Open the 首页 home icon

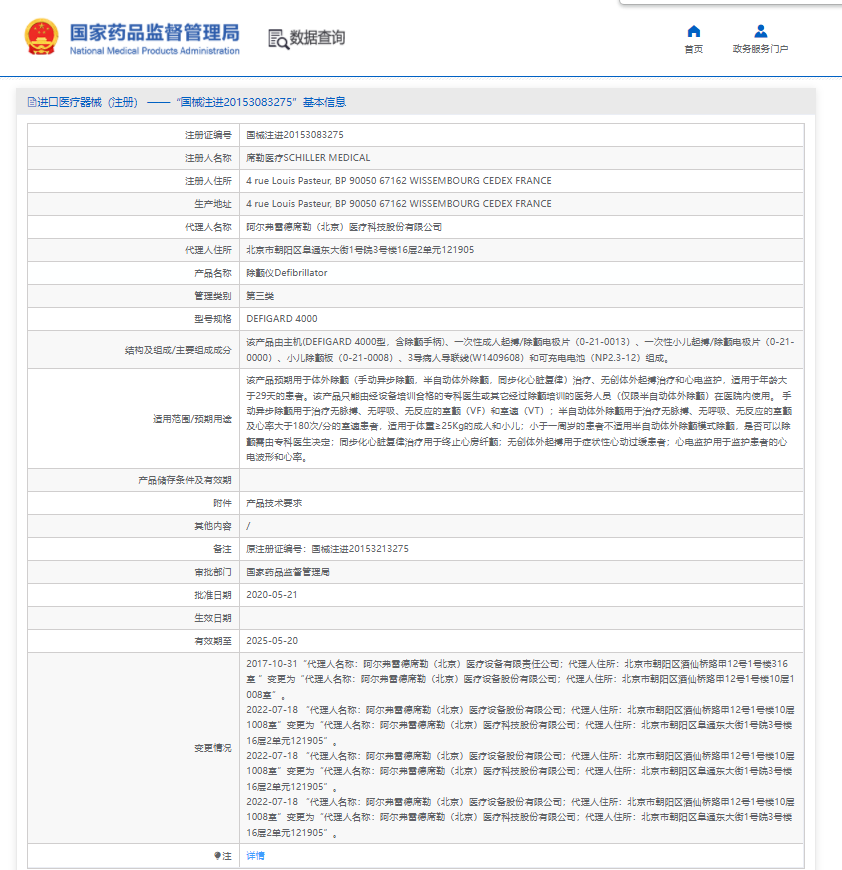click(x=693, y=31)
